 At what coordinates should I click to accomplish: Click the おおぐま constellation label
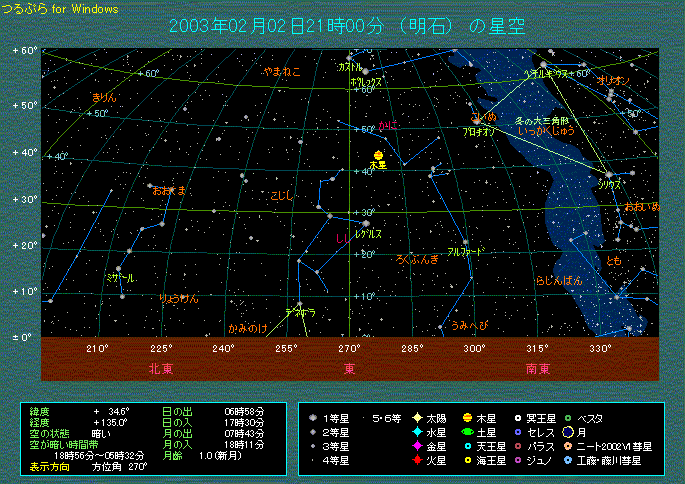pyautogui.click(x=170, y=190)
